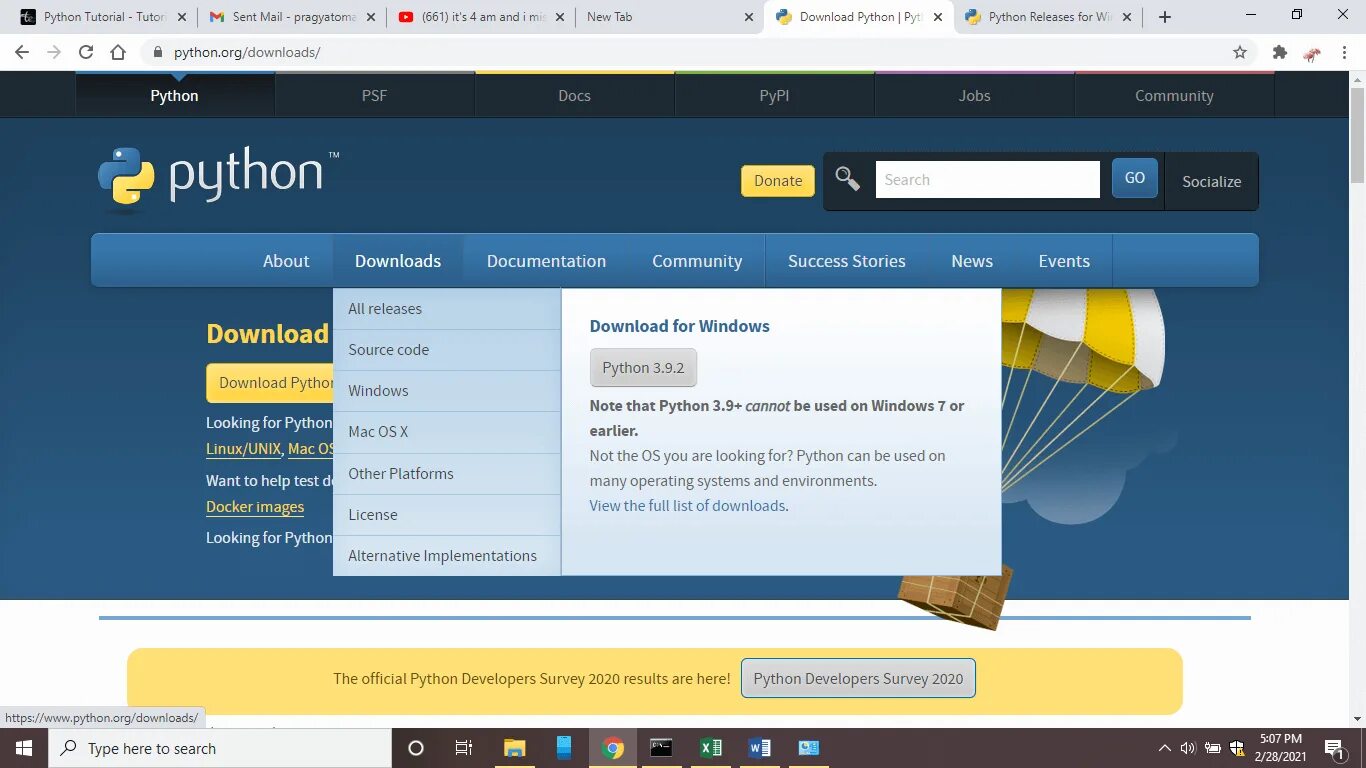The image size is (1366, 768).
Task: Go back with the browser back arrow
Action: tap(22, 52)
